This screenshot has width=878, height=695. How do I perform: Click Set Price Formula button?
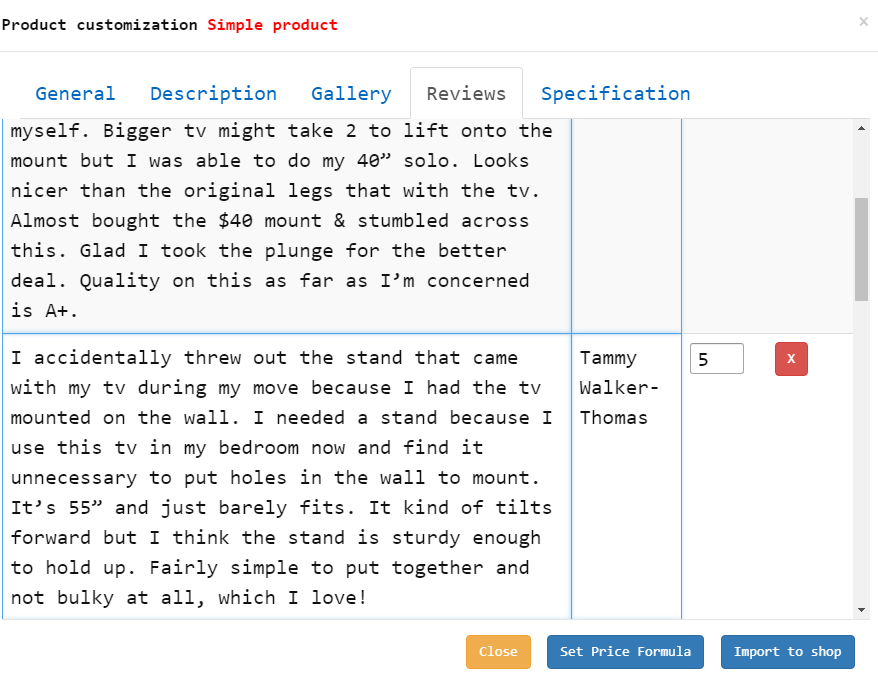625,651
